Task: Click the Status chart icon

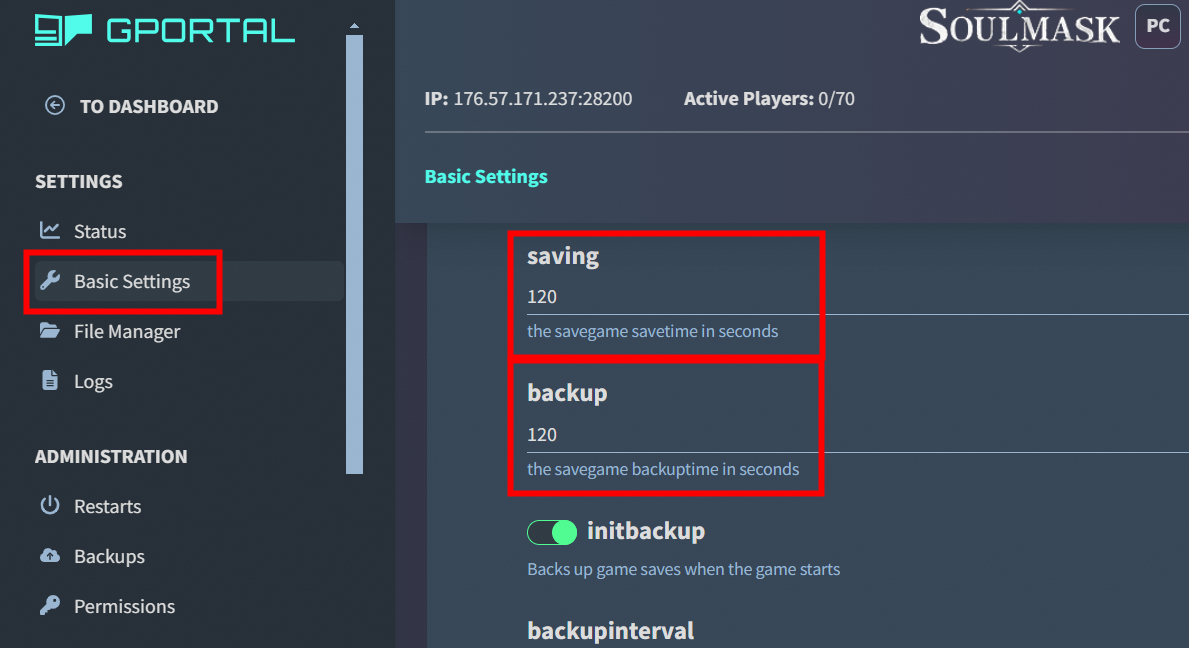Action: [x=50, y=231]
